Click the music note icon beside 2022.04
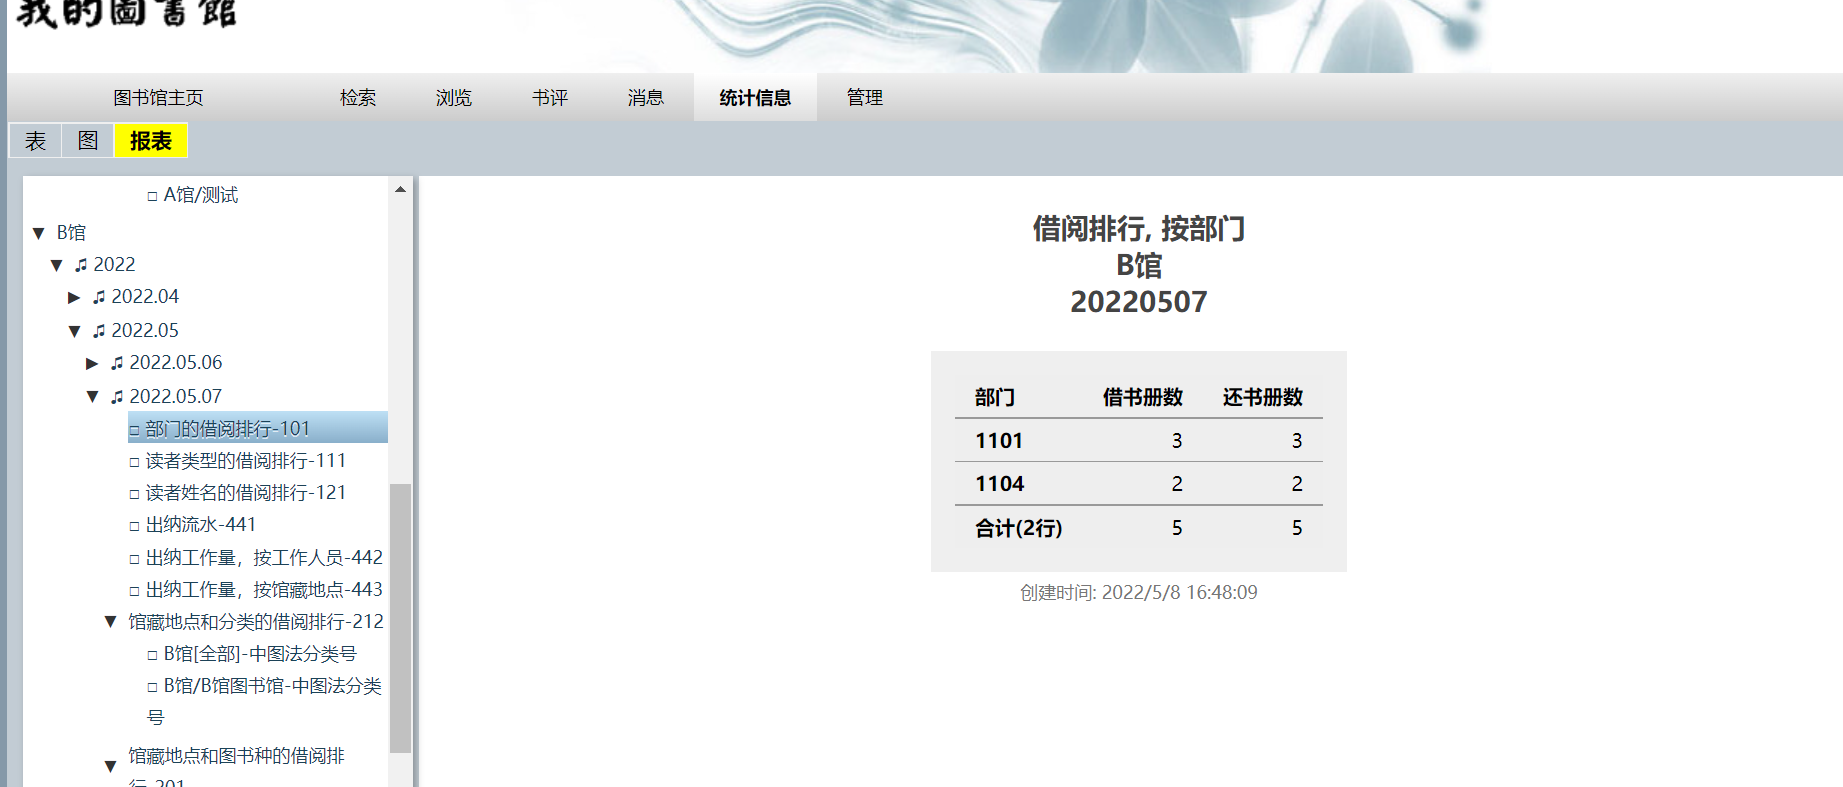Viewport: 1843px width, 787px height. (x=99, y=297)
